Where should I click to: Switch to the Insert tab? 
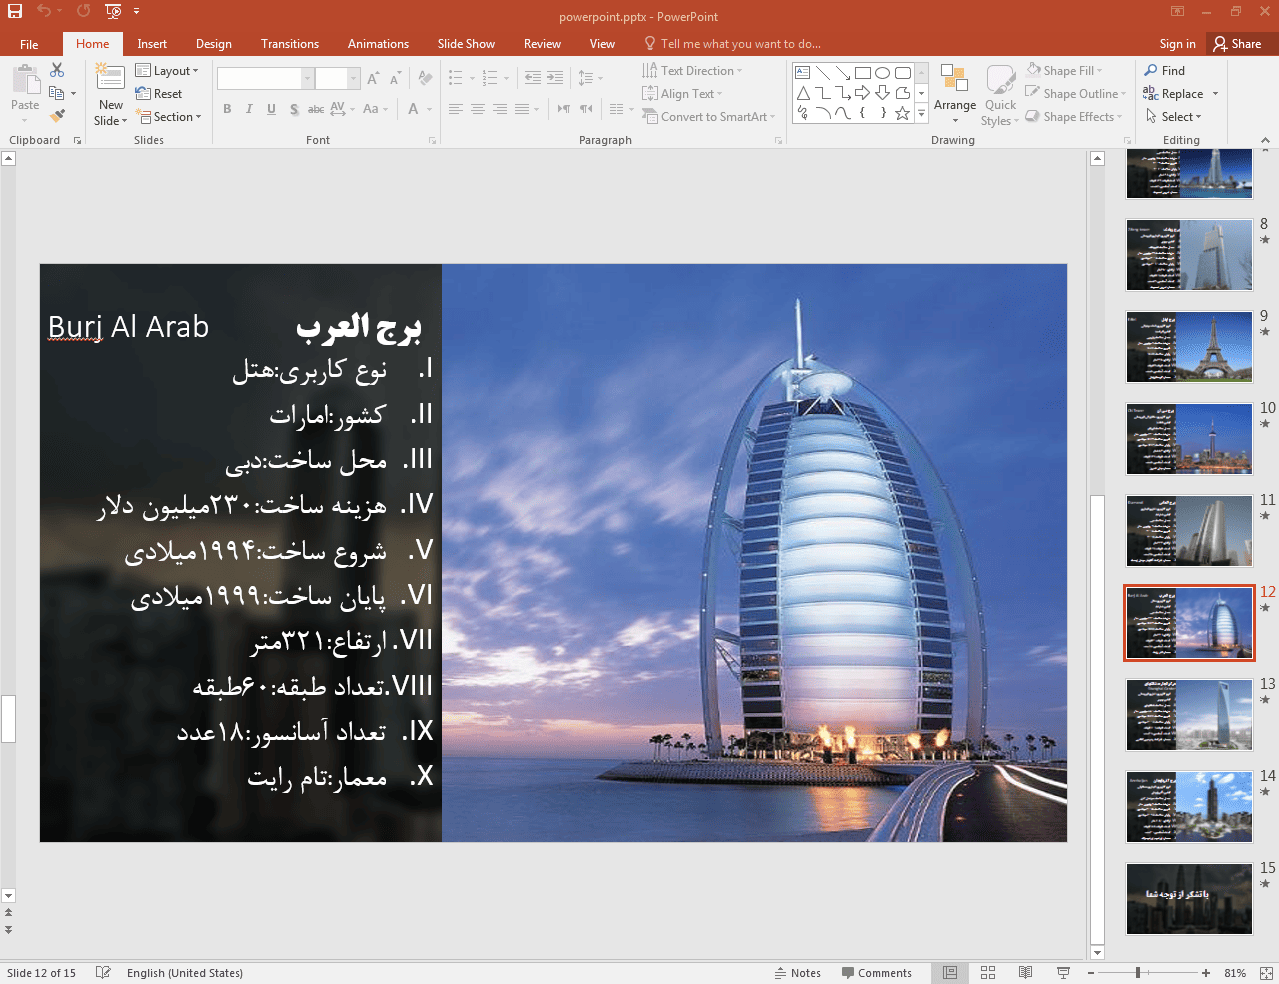[152, 44]
